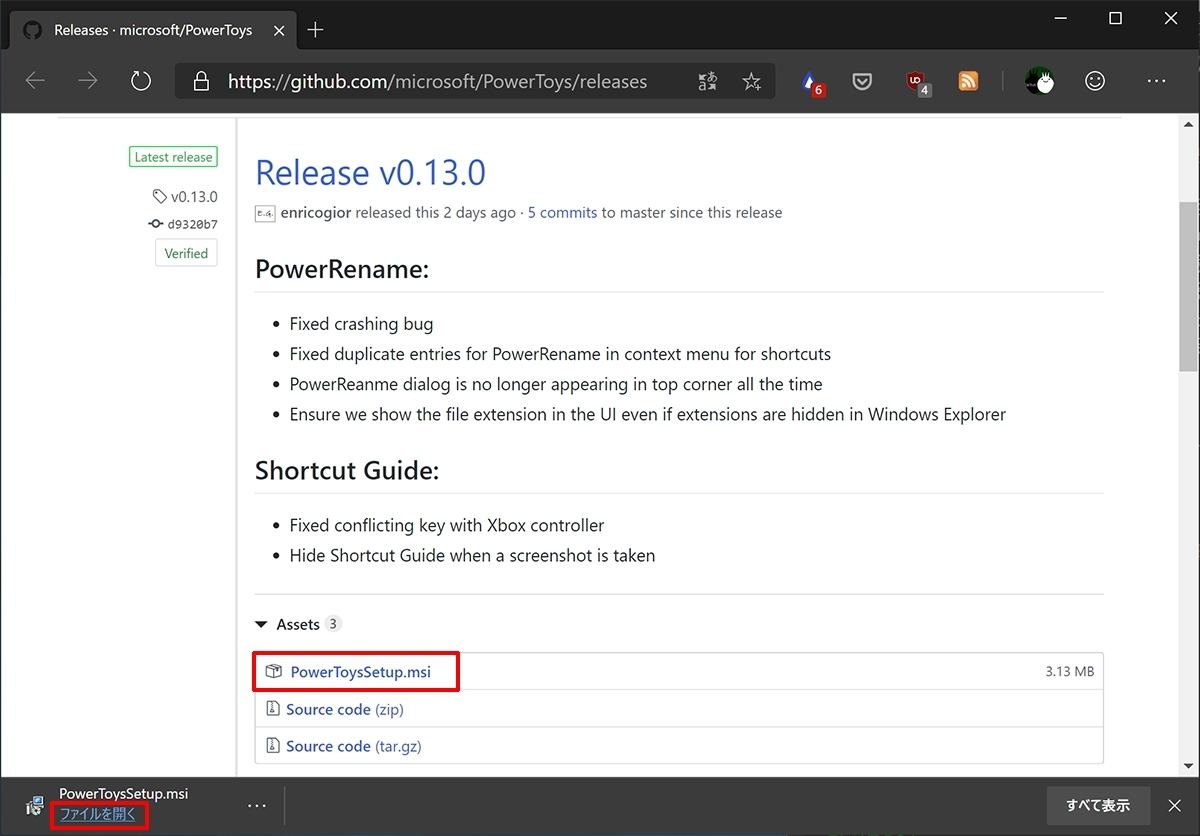The height and width of the screenshot is (836, 1200).
Task: Open the blue extension with badge 6
Action: point(813,82)
